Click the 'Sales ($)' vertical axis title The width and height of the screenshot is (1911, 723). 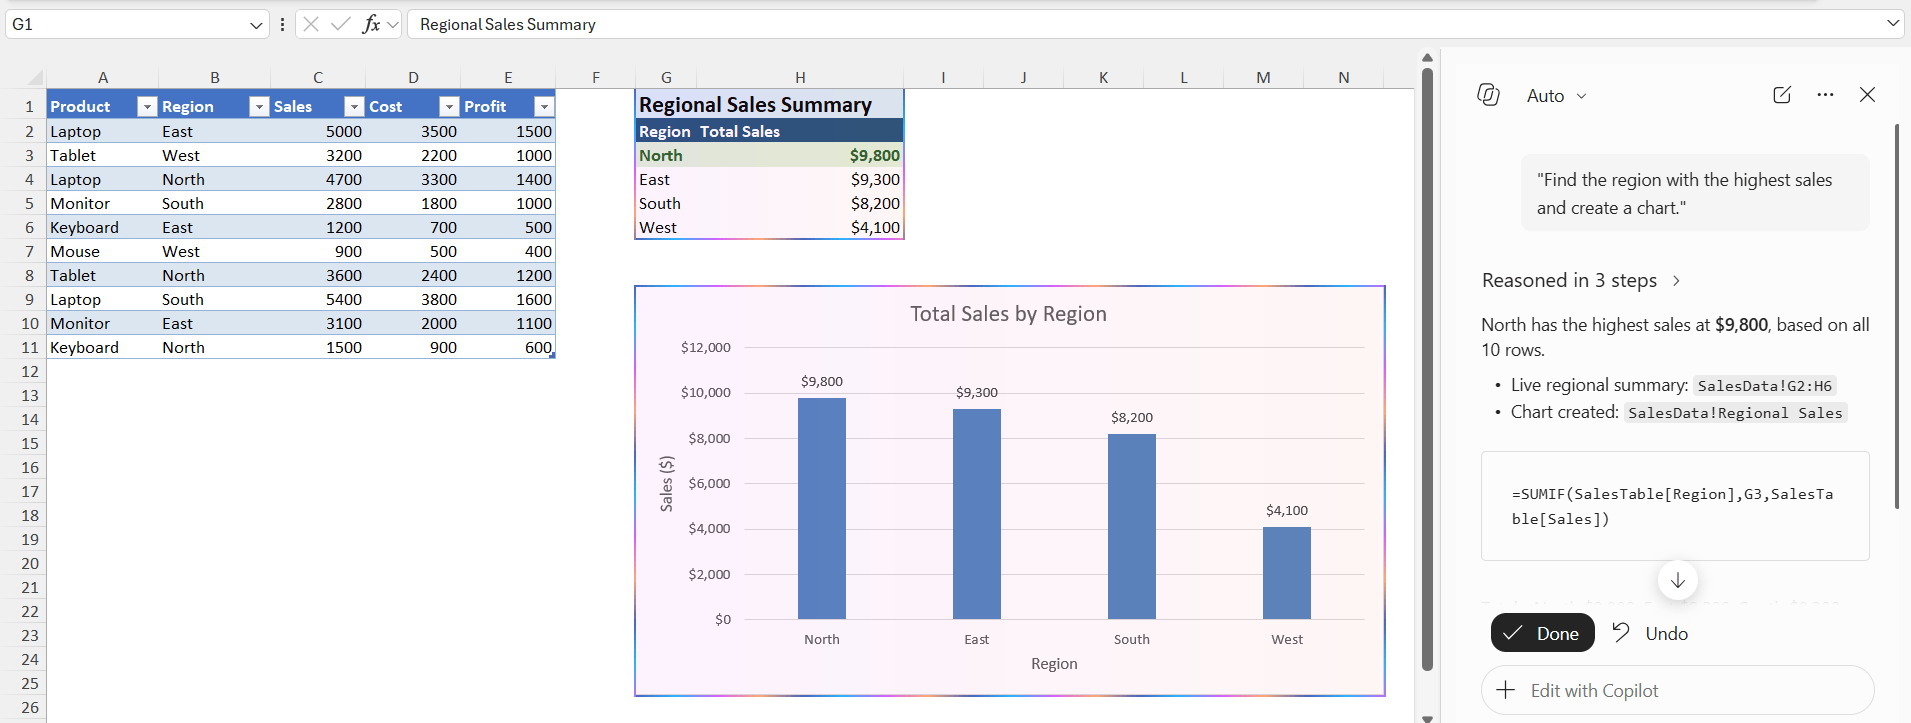click(667, 484)
